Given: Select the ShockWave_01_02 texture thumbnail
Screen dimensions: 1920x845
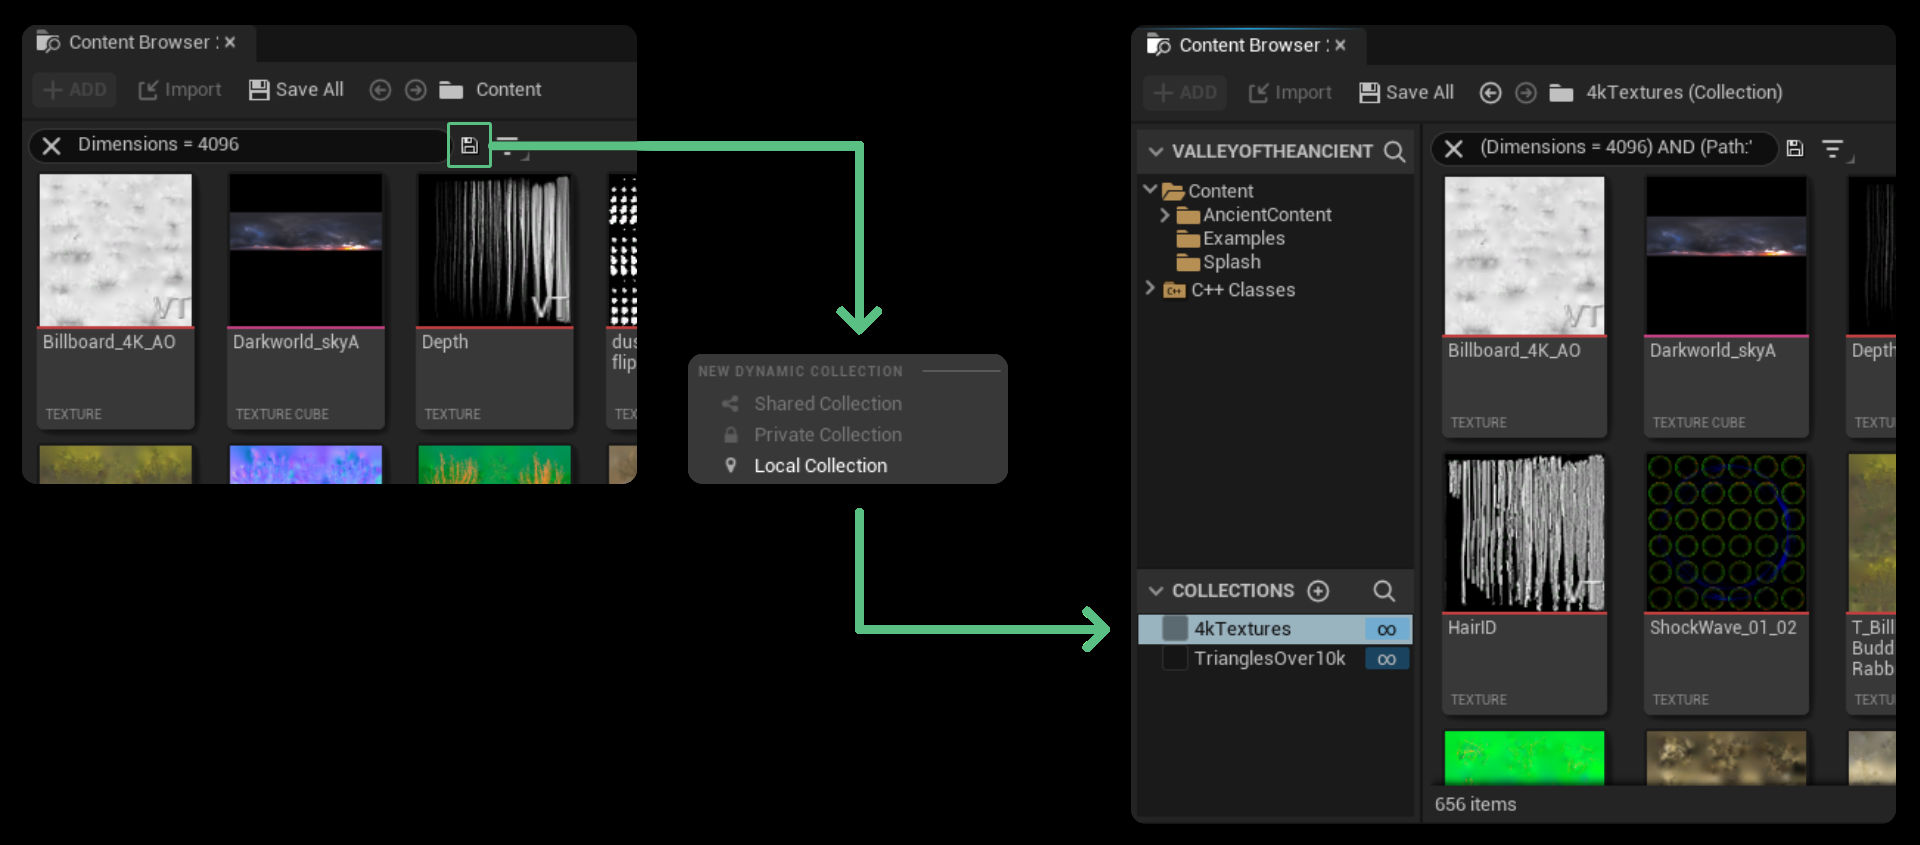Looking at the screenshot, I should pos(1726,534).
